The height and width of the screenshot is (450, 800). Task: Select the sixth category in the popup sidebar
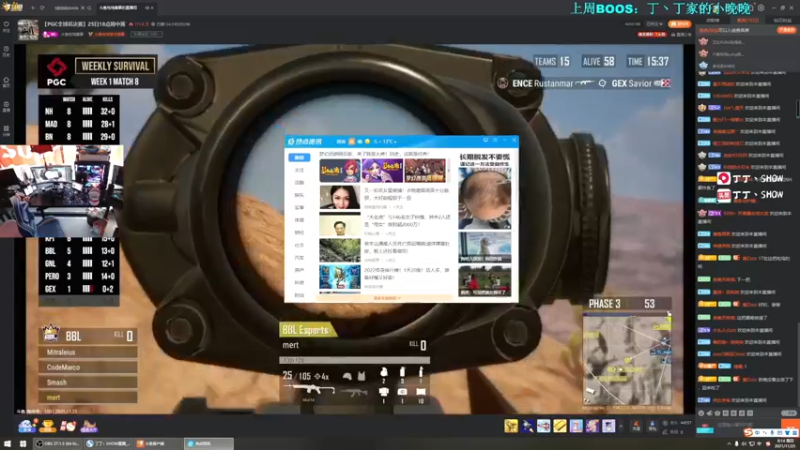pos(299,220)
